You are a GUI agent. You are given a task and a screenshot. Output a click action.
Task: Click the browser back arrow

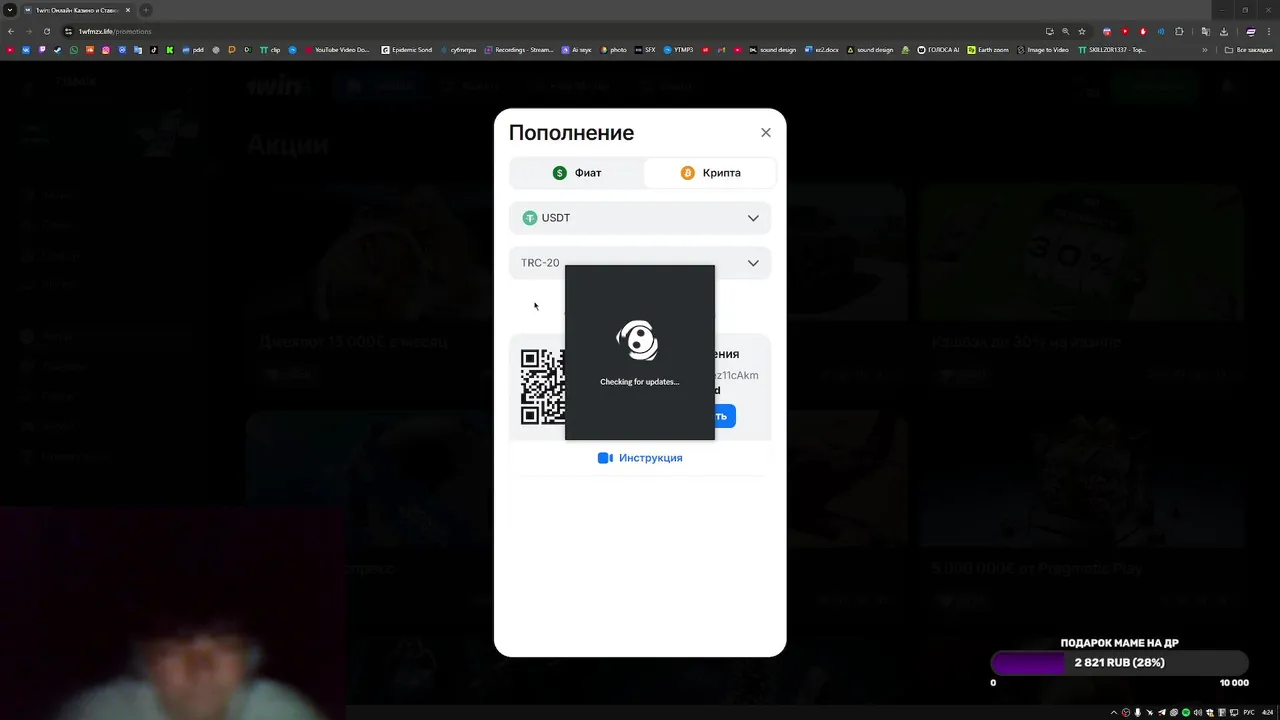click(x=10, y=31)
